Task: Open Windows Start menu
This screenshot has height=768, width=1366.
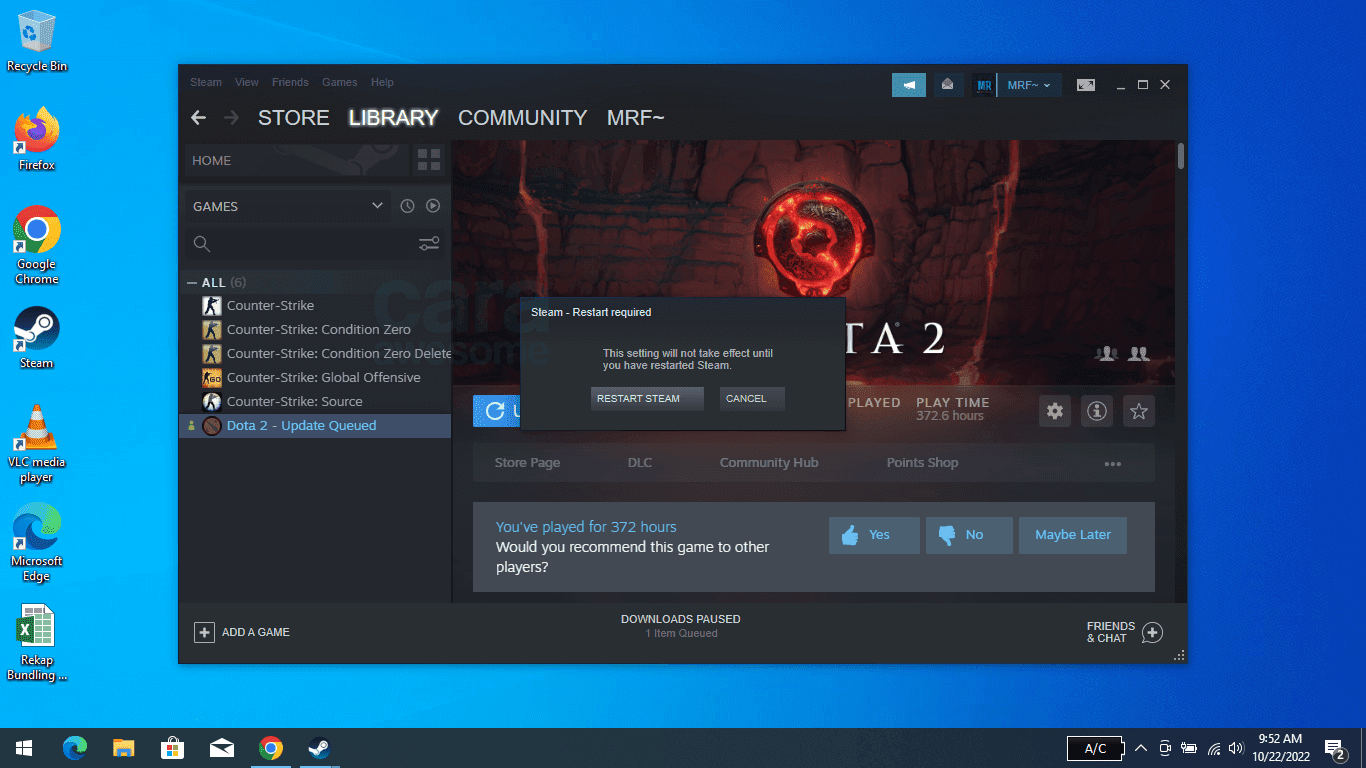Action: [24, 748]
